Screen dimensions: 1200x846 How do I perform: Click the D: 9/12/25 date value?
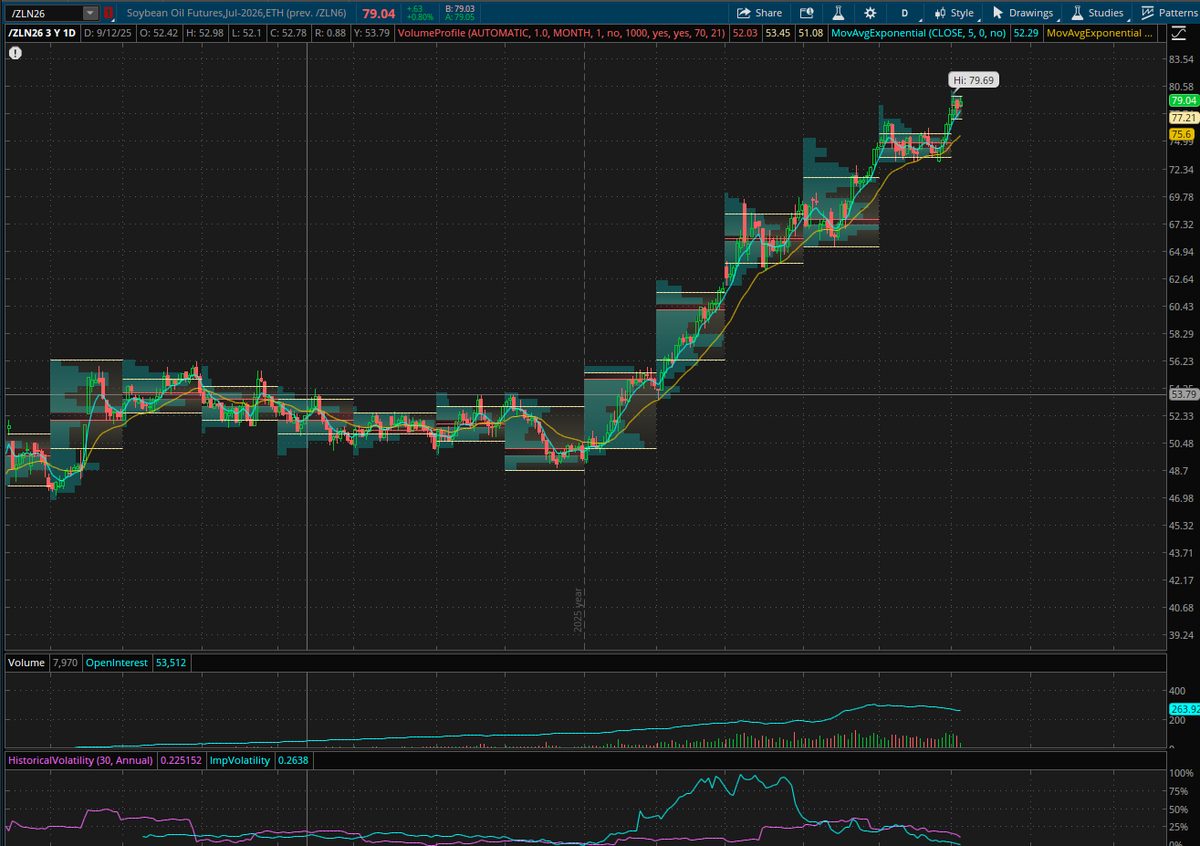pos(108,33)
